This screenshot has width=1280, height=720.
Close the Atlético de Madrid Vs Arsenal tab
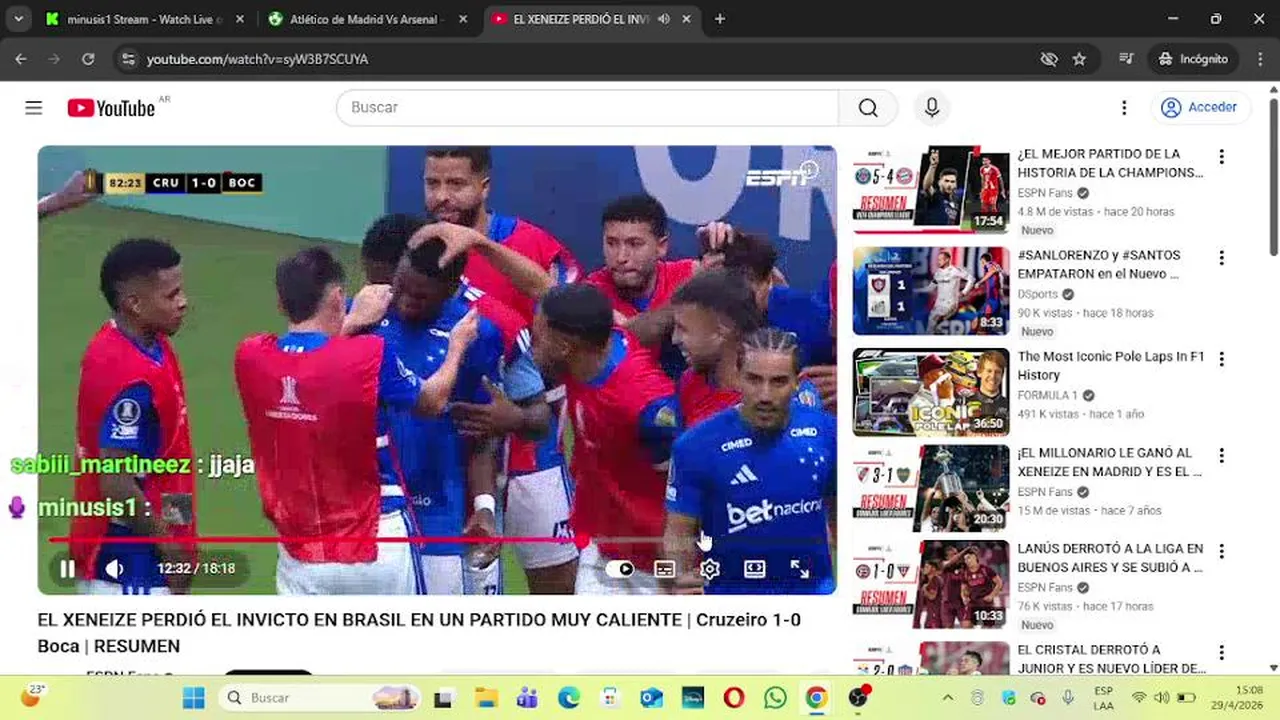coord(461,19)
